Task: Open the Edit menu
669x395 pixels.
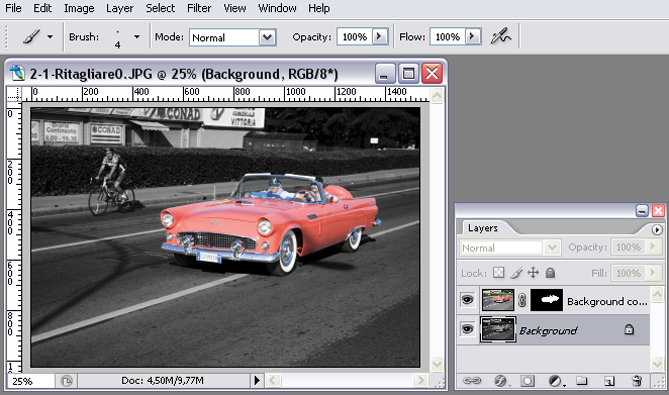Action: coord(42,8)
